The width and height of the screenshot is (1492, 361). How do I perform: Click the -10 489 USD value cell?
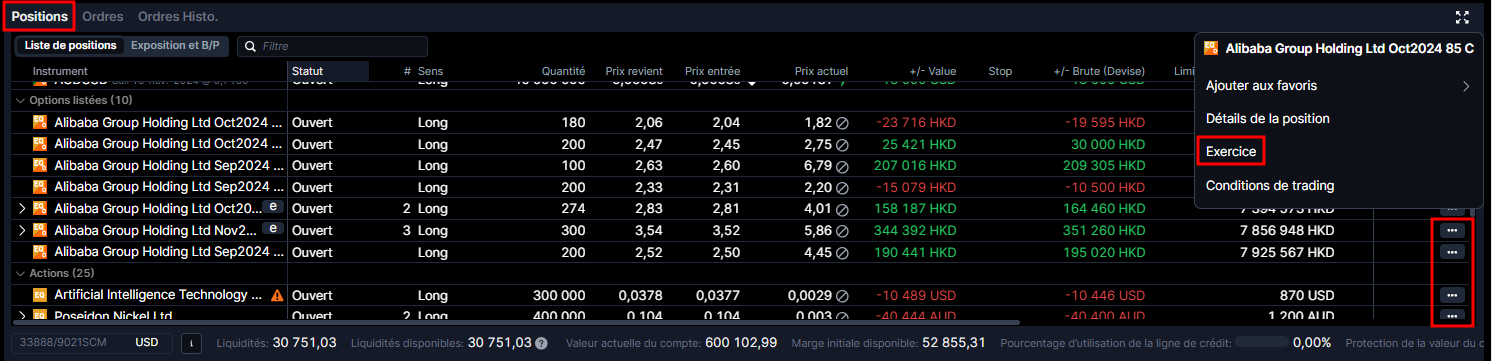pos(915,295)
